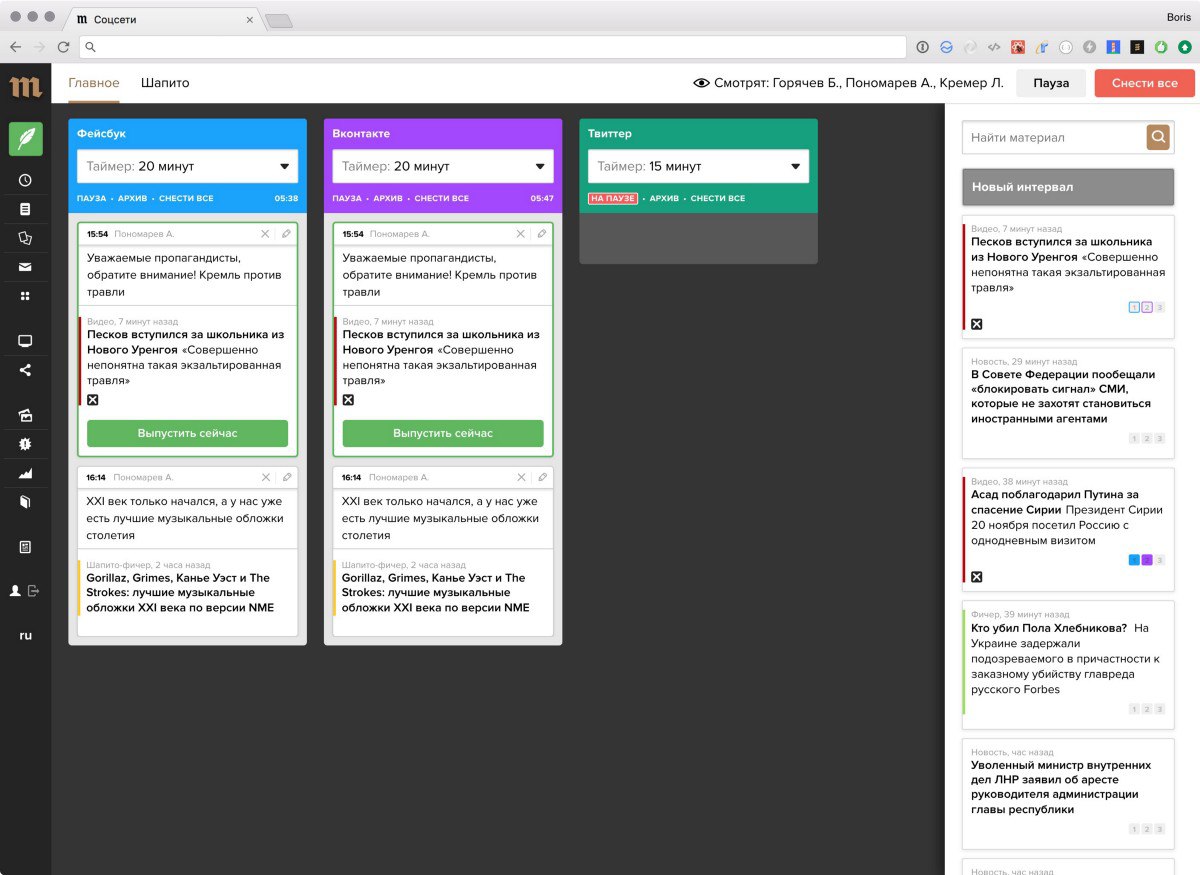Click the browser address bar
The height and width of the screenshot is (875, 1200).
pos(493,47)
